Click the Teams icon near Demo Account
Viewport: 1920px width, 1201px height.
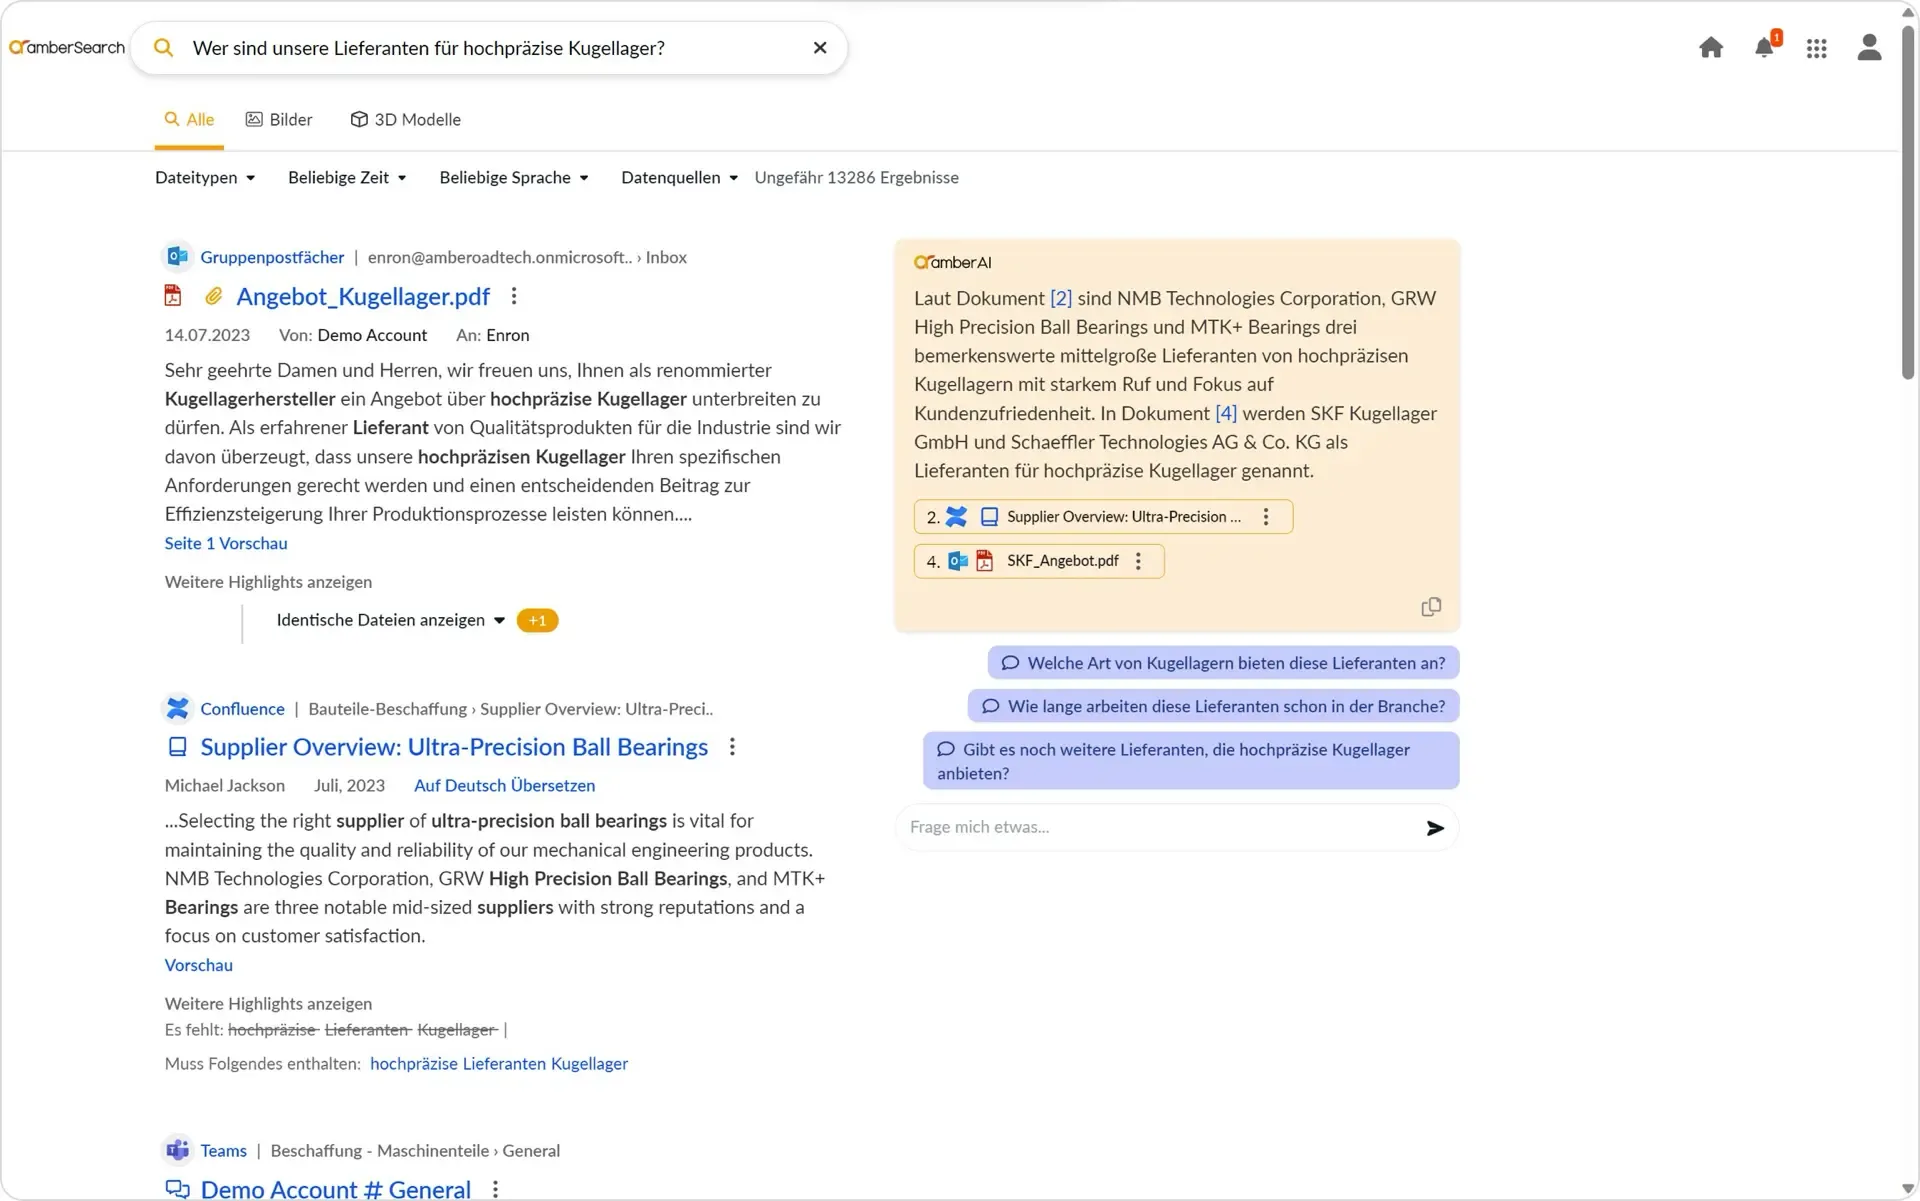177,1150
